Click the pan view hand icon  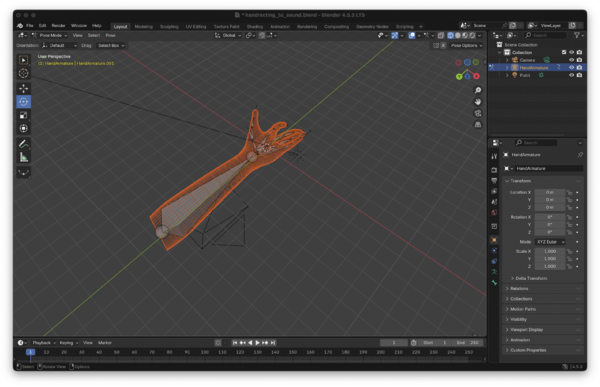coord(478,102)
